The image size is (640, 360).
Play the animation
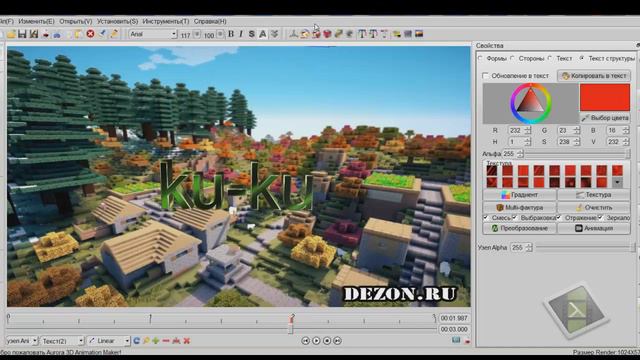[x=316, y=340]
